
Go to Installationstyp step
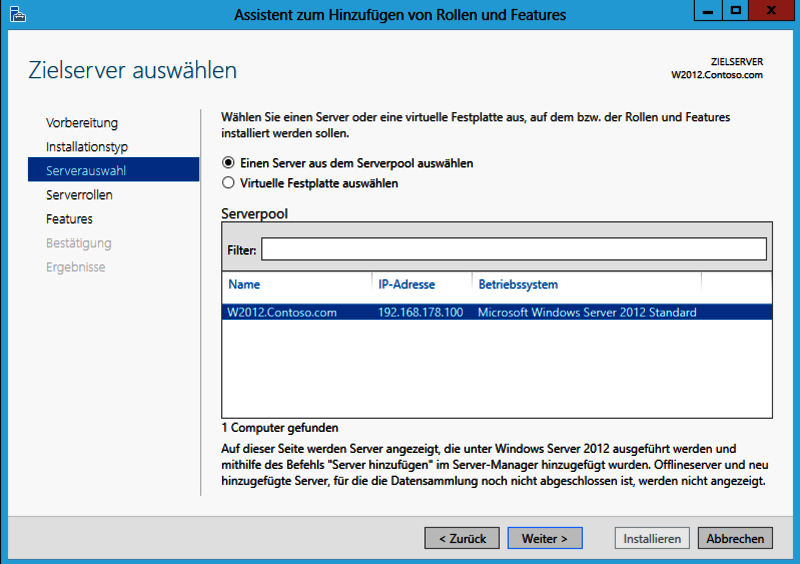(87, 147)
